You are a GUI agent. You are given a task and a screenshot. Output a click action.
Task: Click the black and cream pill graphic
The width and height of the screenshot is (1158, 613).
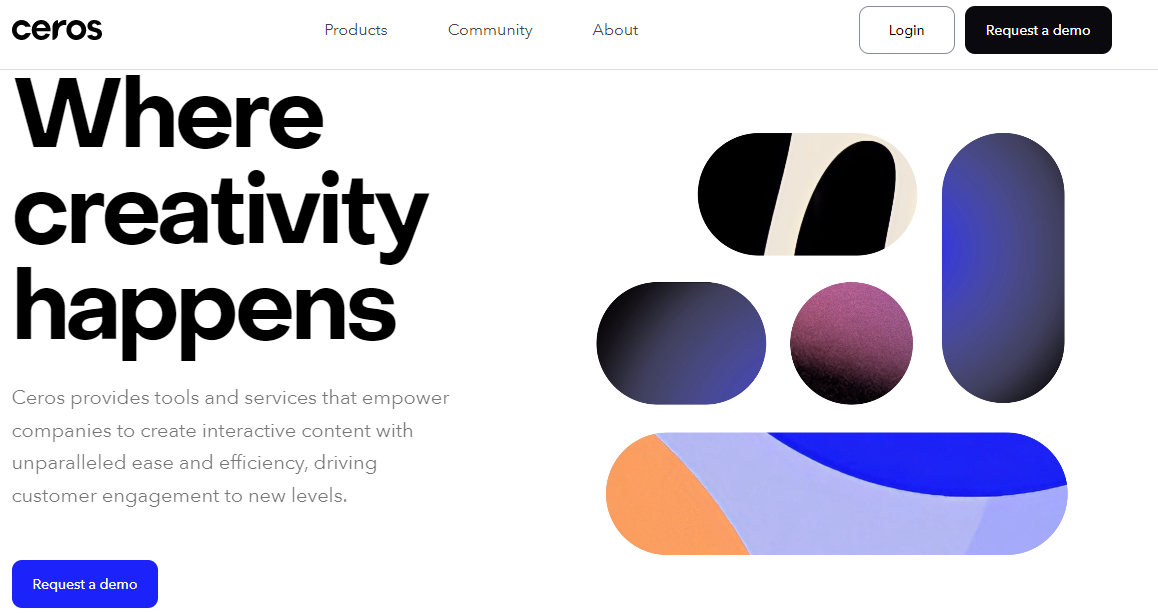click(807, 194)
